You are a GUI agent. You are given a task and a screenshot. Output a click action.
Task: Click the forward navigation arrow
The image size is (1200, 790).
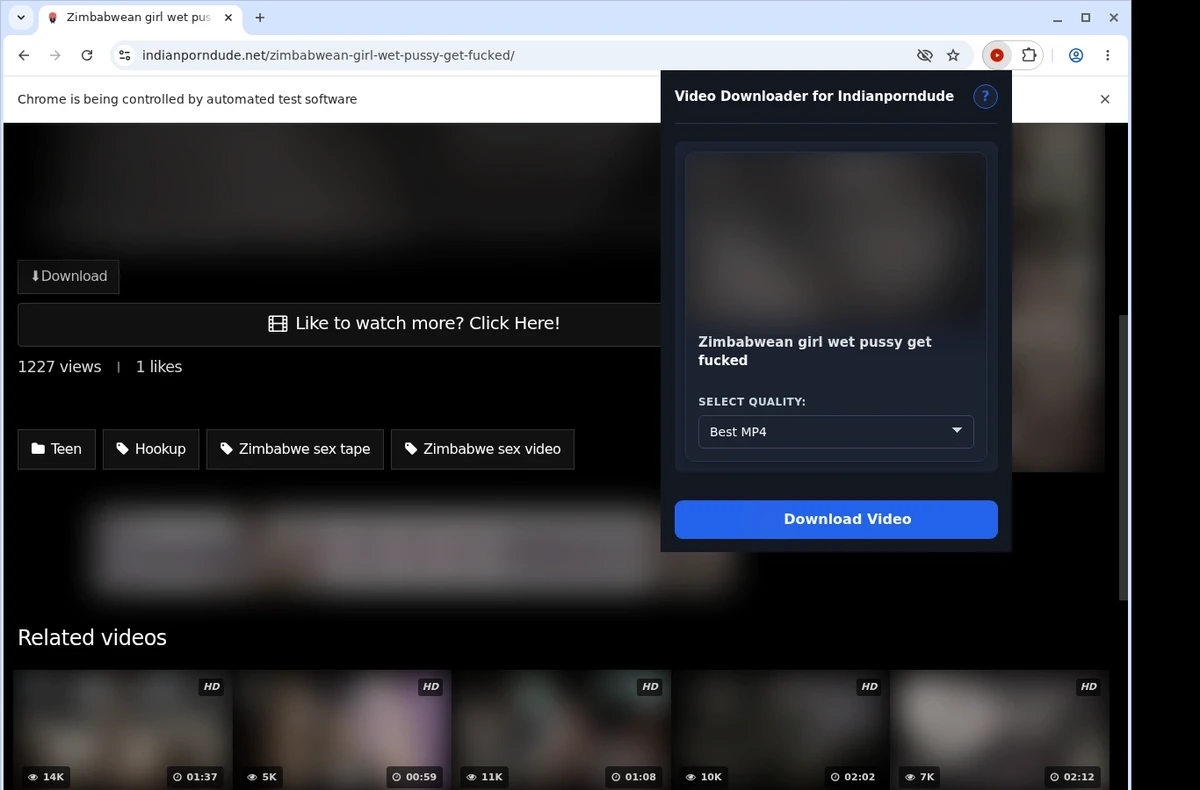point(55,56)
